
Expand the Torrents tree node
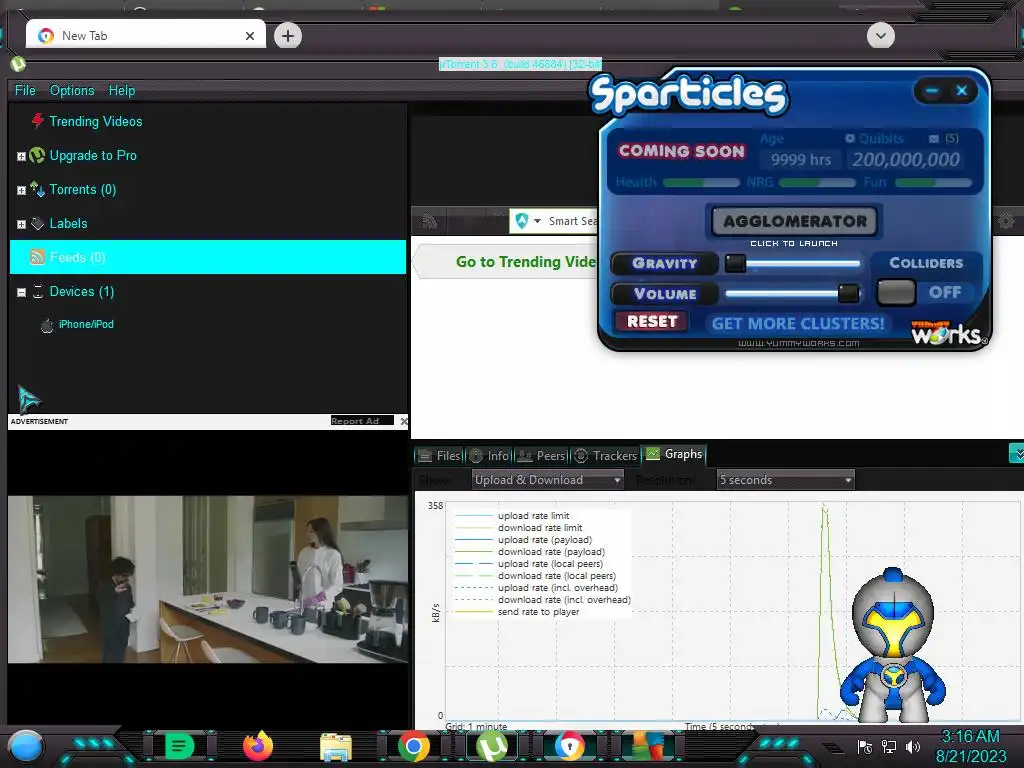pyautogui.click(x=21, y=190)
